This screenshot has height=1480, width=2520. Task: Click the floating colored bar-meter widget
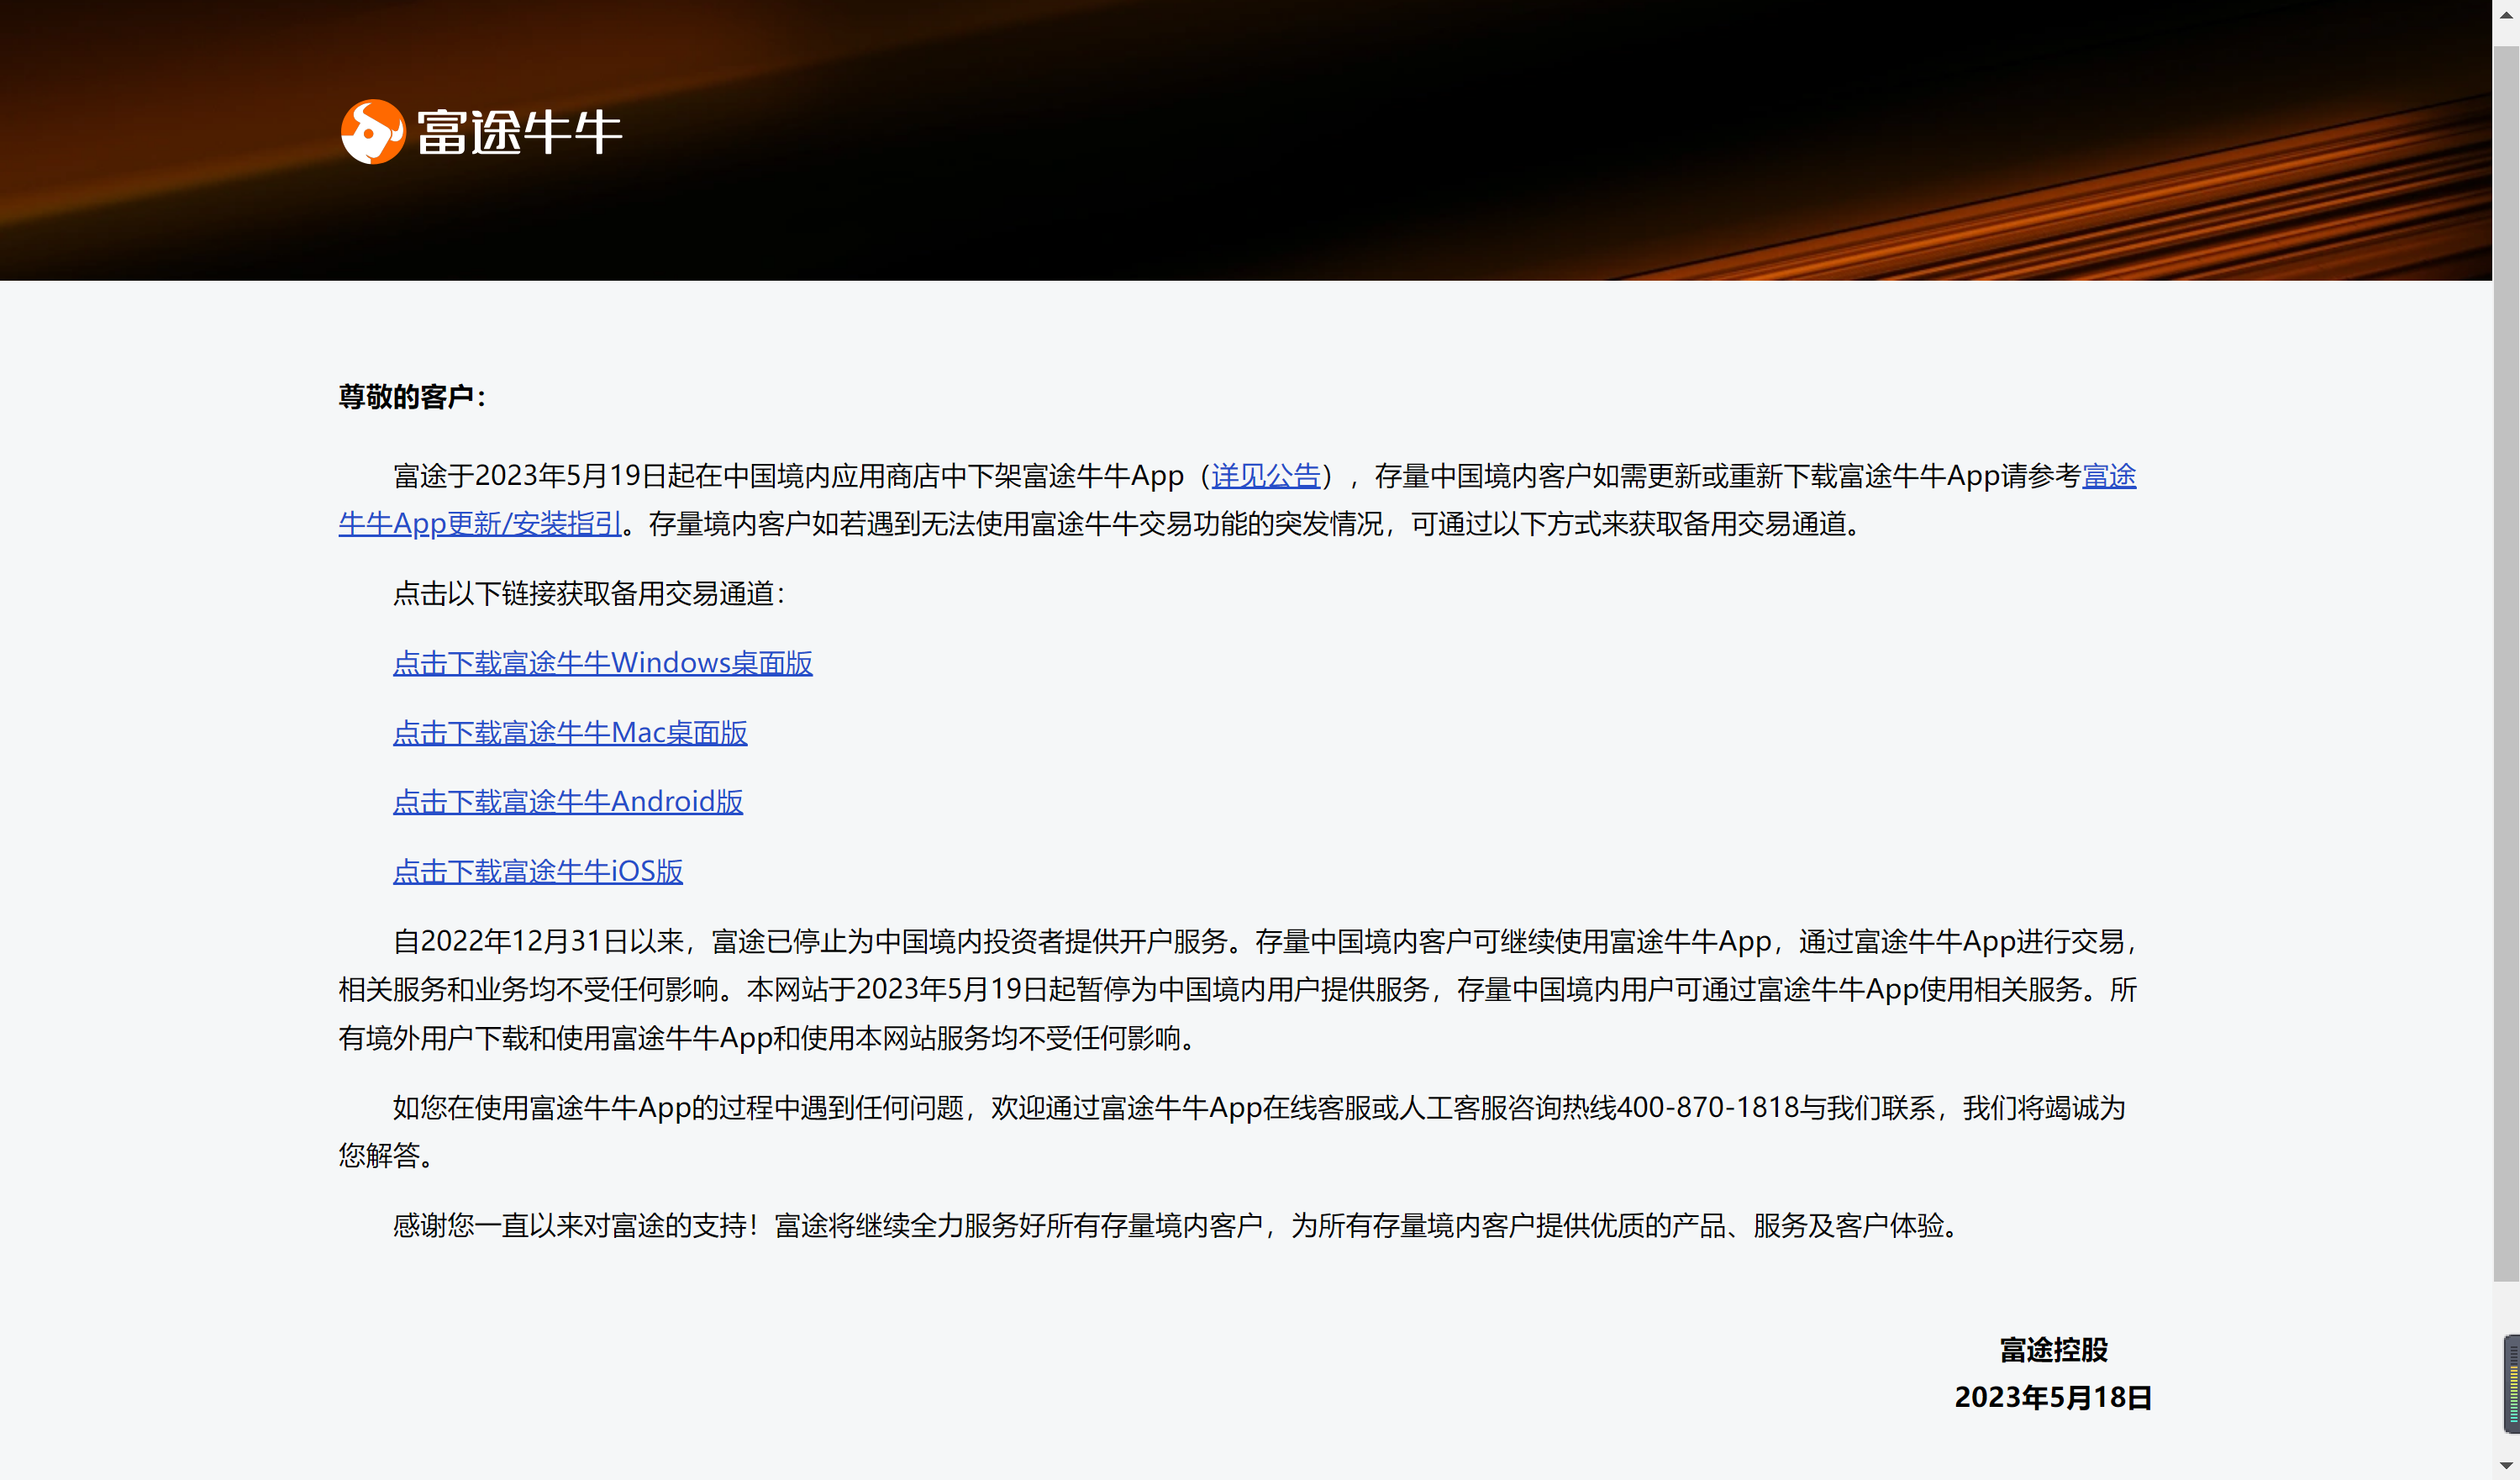[x=2511, y=1383]
